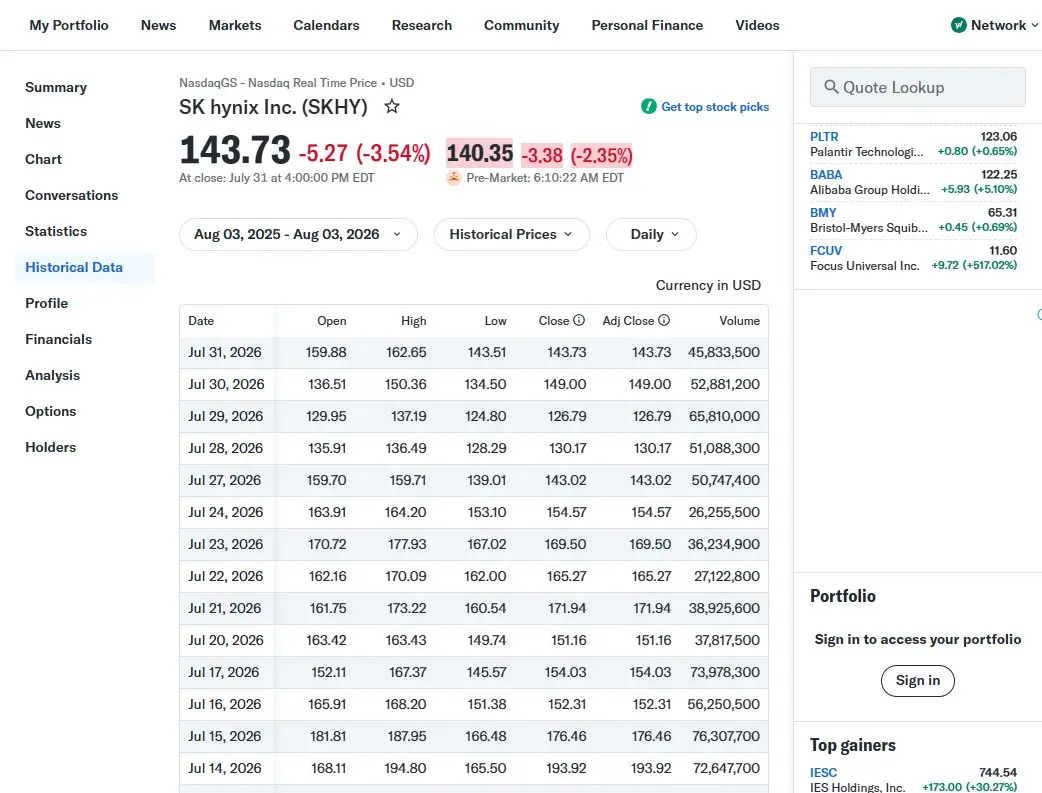Open the BMY ticker link

coord(823,212)
